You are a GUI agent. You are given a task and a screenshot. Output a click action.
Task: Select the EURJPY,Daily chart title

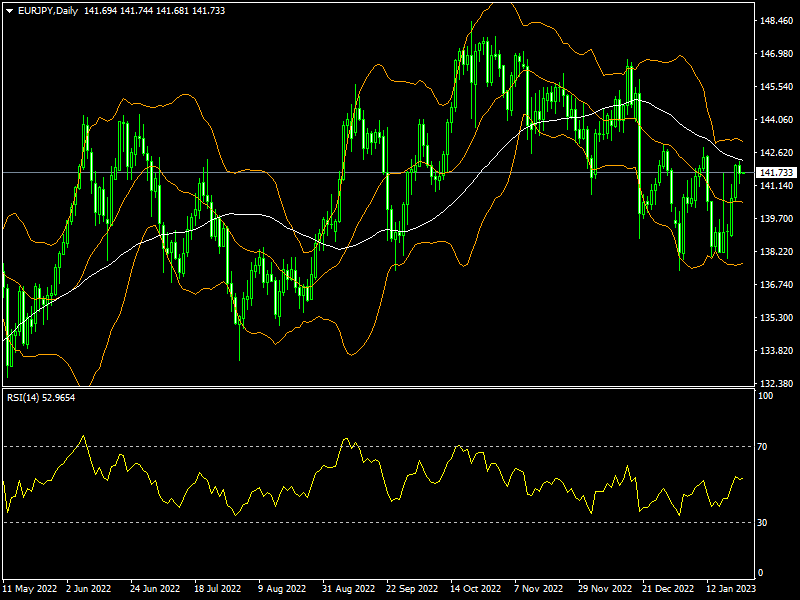[48, 11]
